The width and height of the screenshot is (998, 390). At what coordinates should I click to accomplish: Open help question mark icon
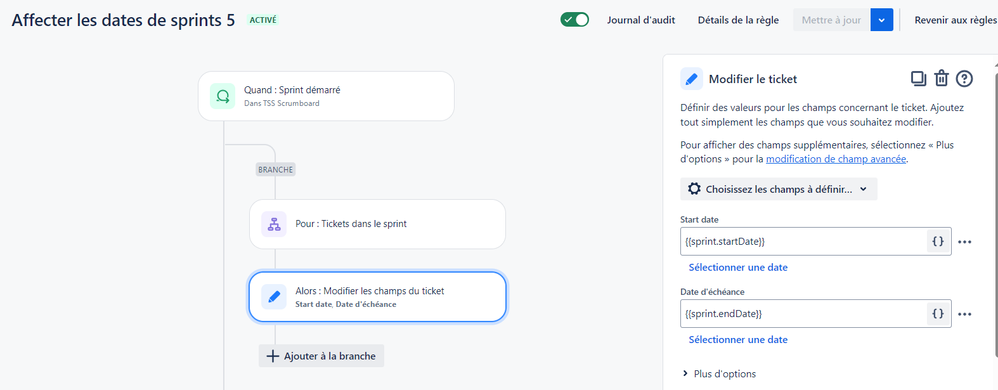(965, 79)
